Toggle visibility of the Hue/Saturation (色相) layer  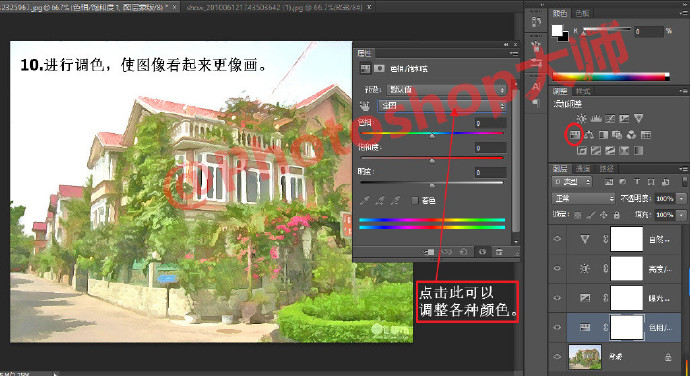pyautogui.click(x=557, y=327)
